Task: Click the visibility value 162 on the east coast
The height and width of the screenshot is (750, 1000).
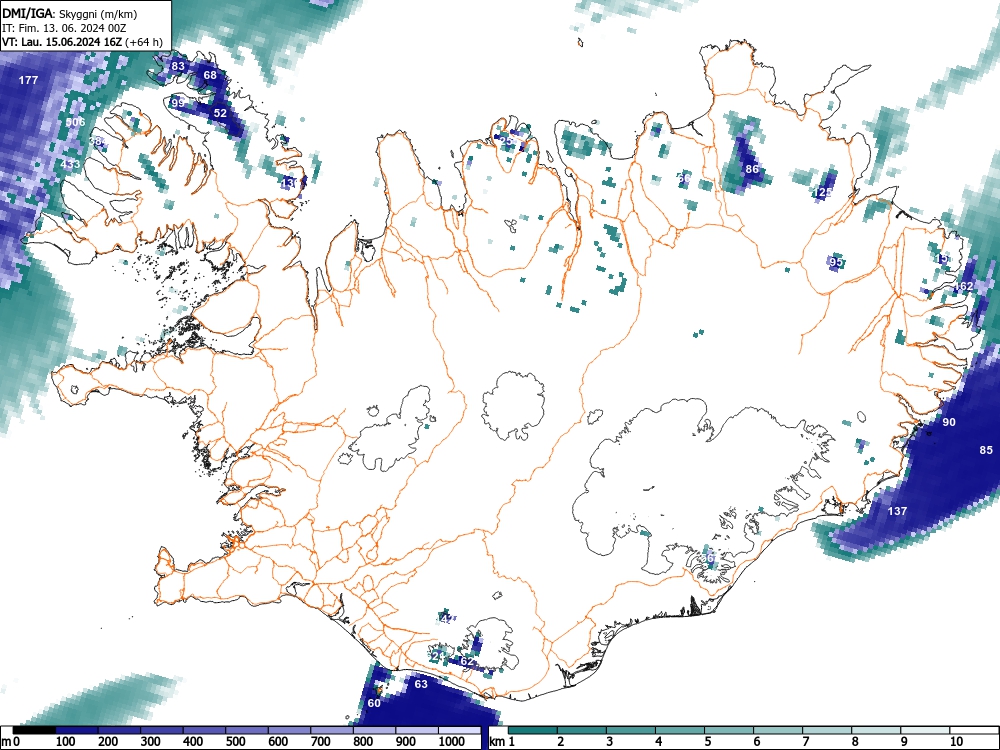Action: pos(963,286)
